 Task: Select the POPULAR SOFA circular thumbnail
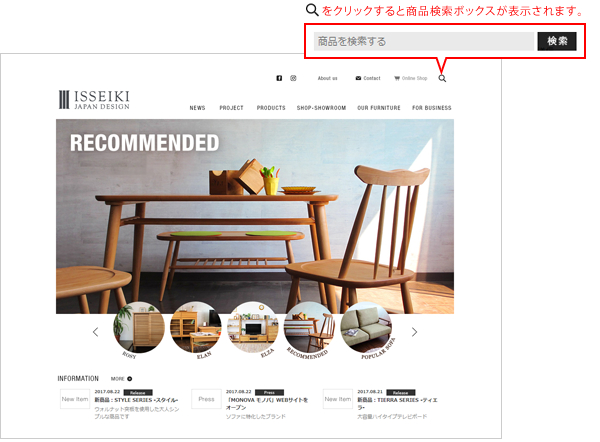pyautogui.click(x=366, y=327)
